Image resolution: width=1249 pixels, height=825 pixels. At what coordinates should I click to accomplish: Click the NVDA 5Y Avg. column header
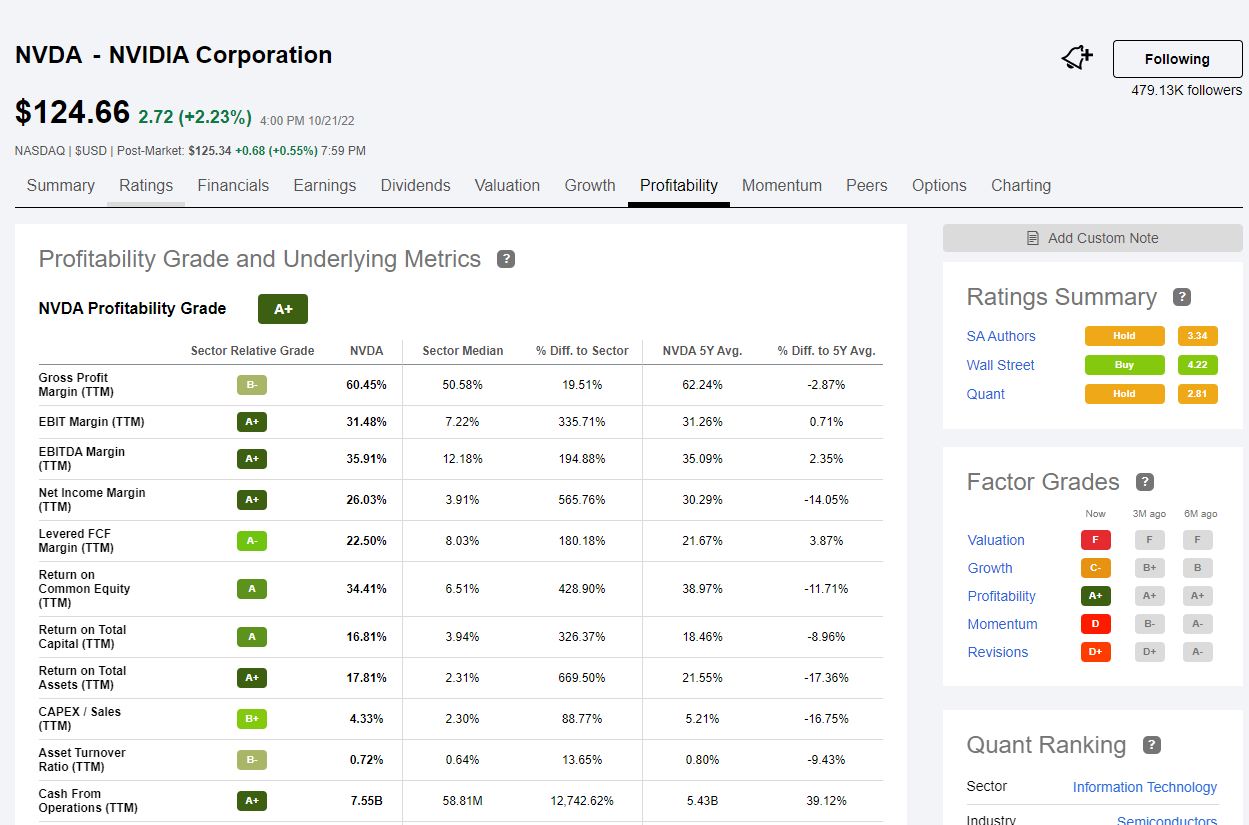click(x=702, y=351)
